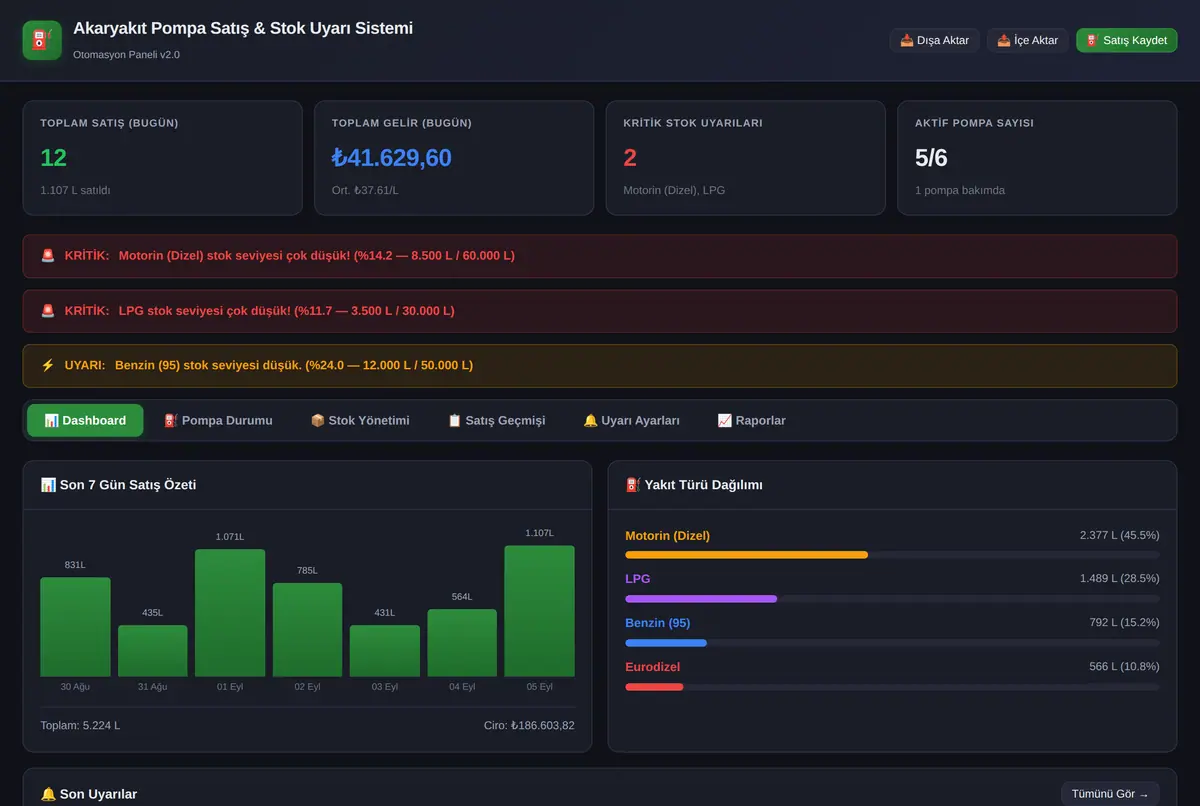The width and height of the screenshot is (1200, 806).
Task: Click the pump icon beside Yakıt Türü Dağılımı
Action: click(633, 485)
